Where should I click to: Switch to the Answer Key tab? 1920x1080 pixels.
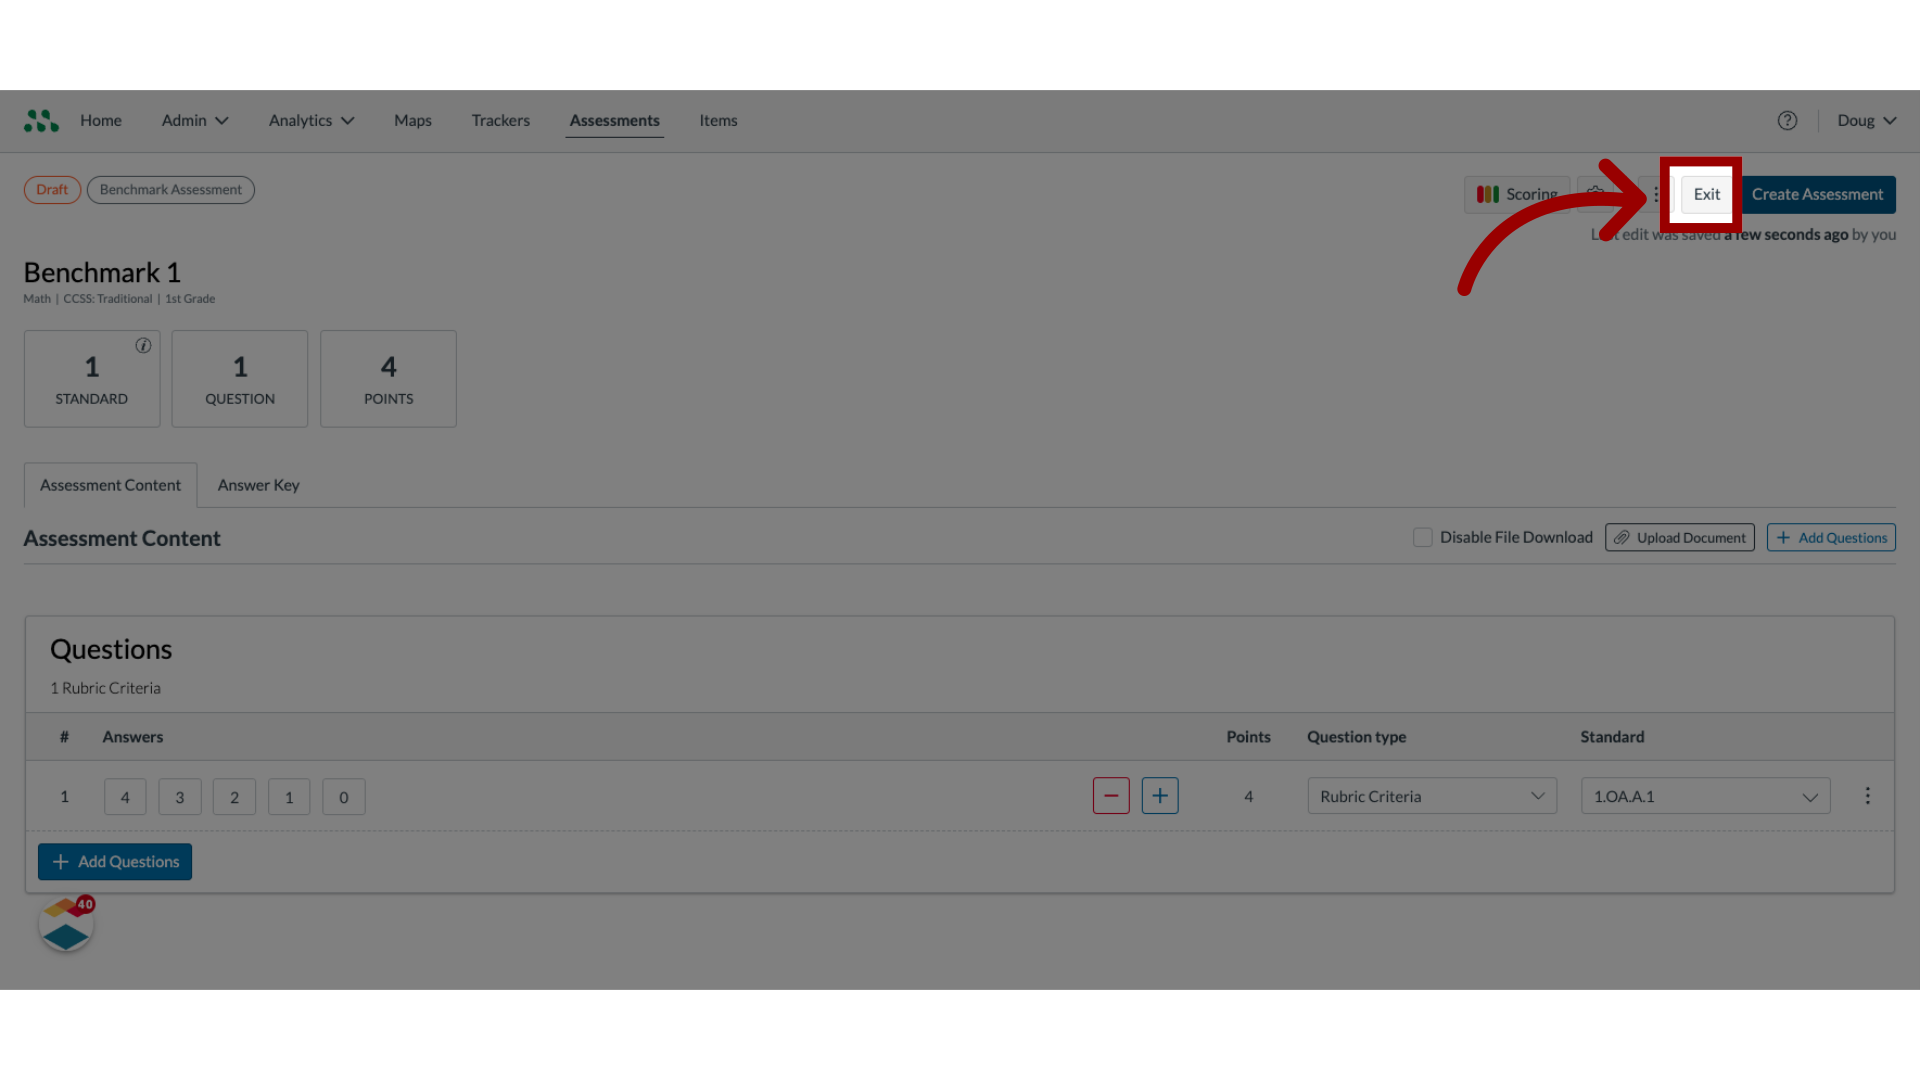258,484
